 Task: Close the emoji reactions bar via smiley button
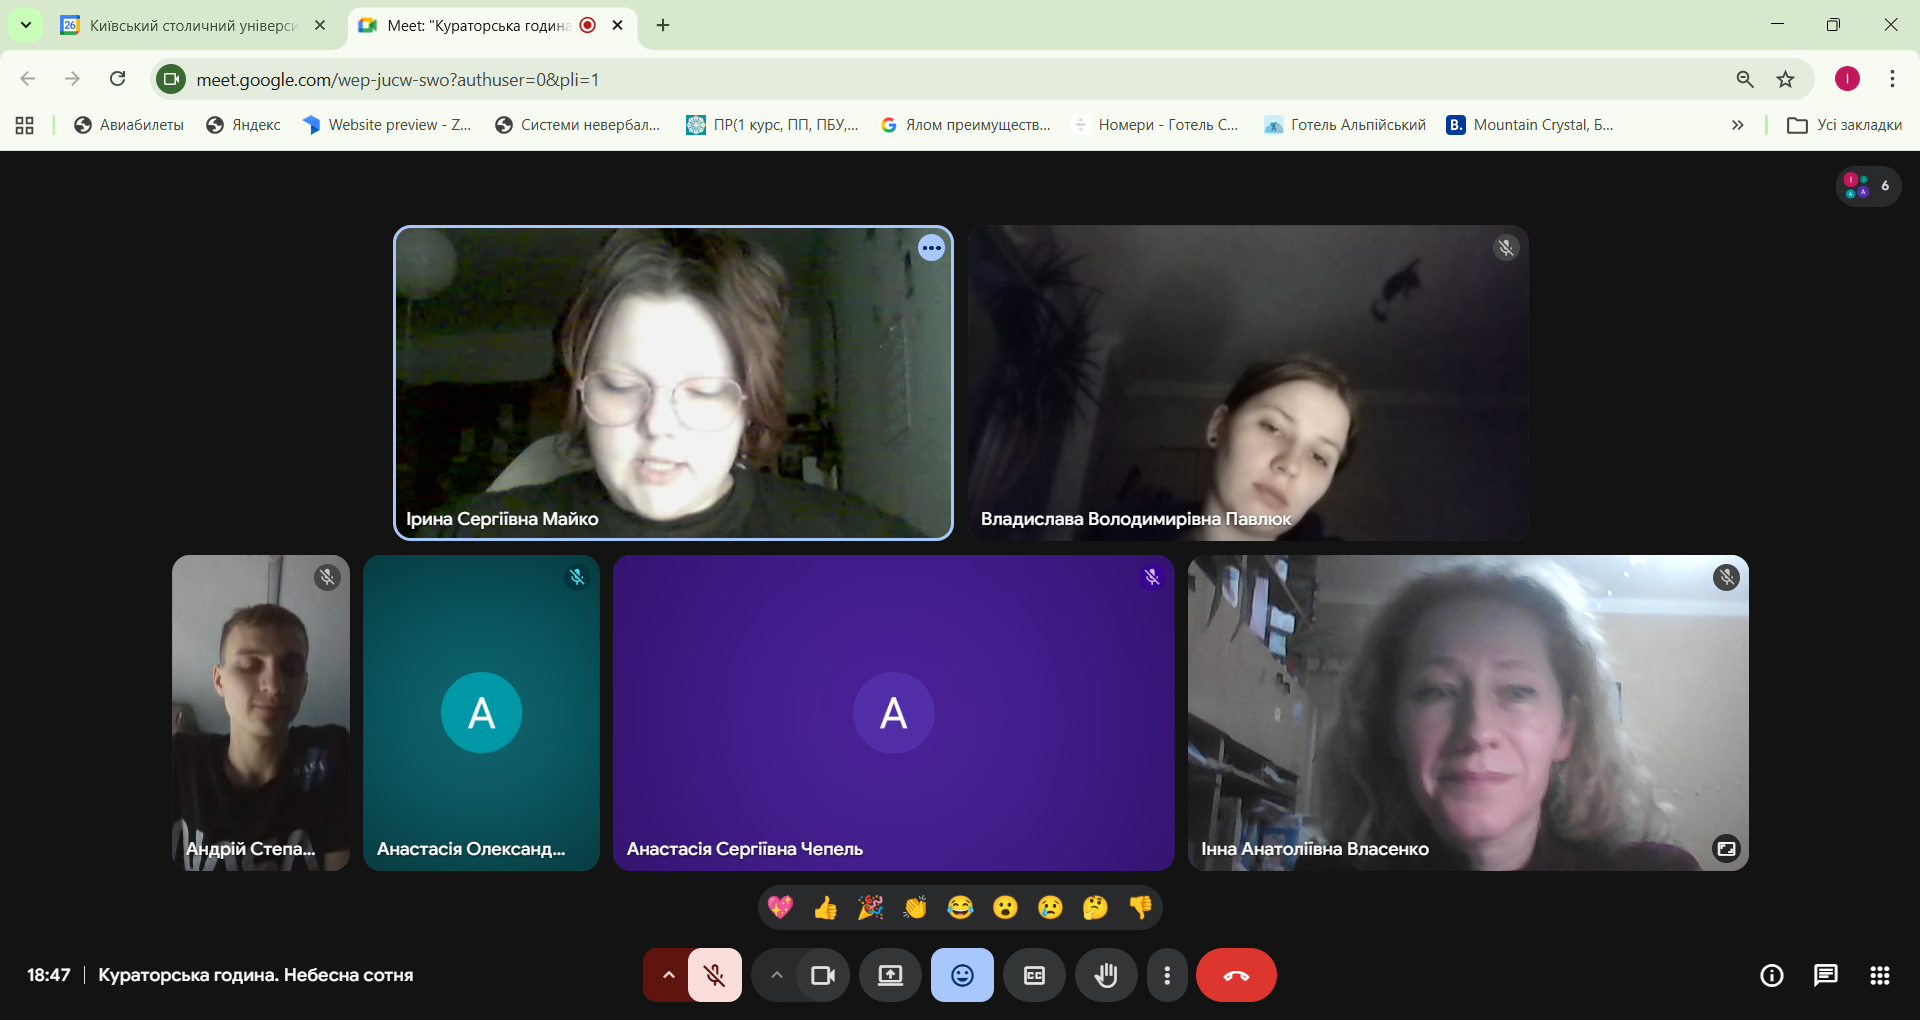[962, 975]
